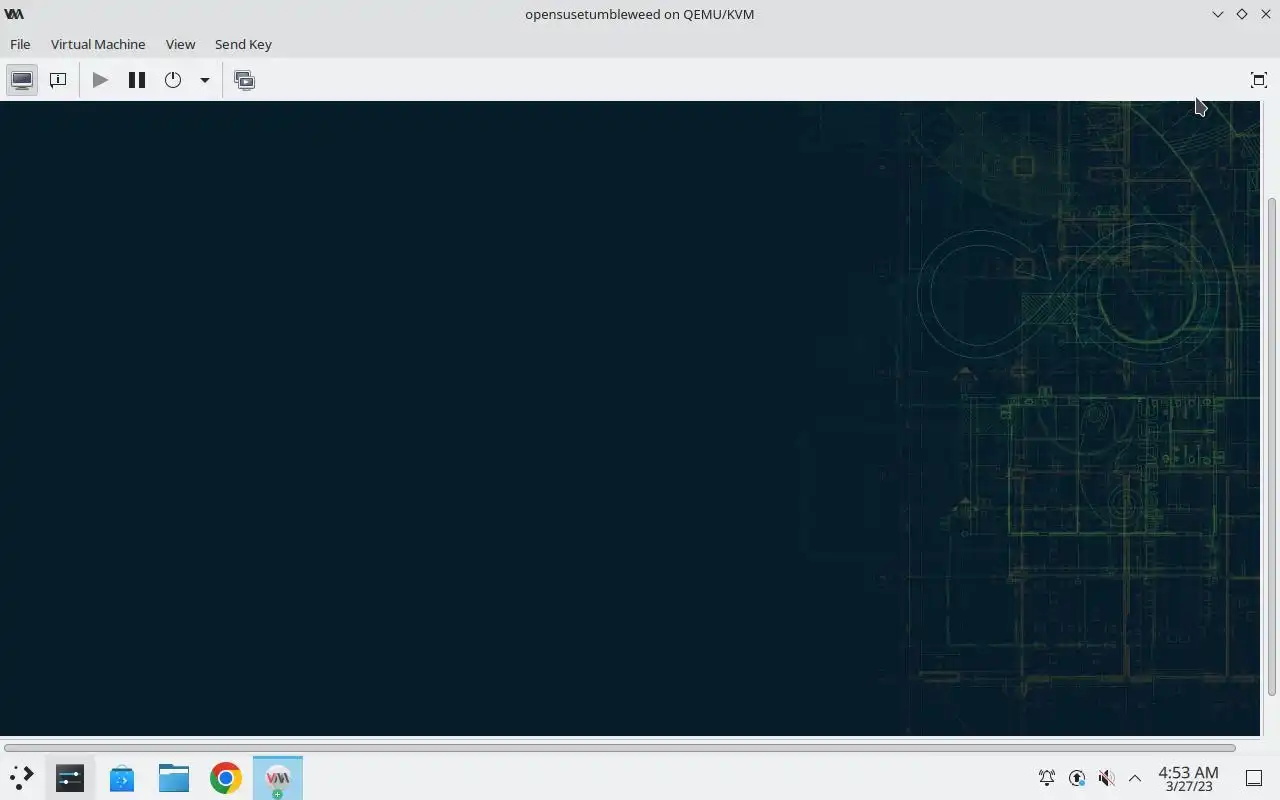Show virtual hardware details

(58, 80)
